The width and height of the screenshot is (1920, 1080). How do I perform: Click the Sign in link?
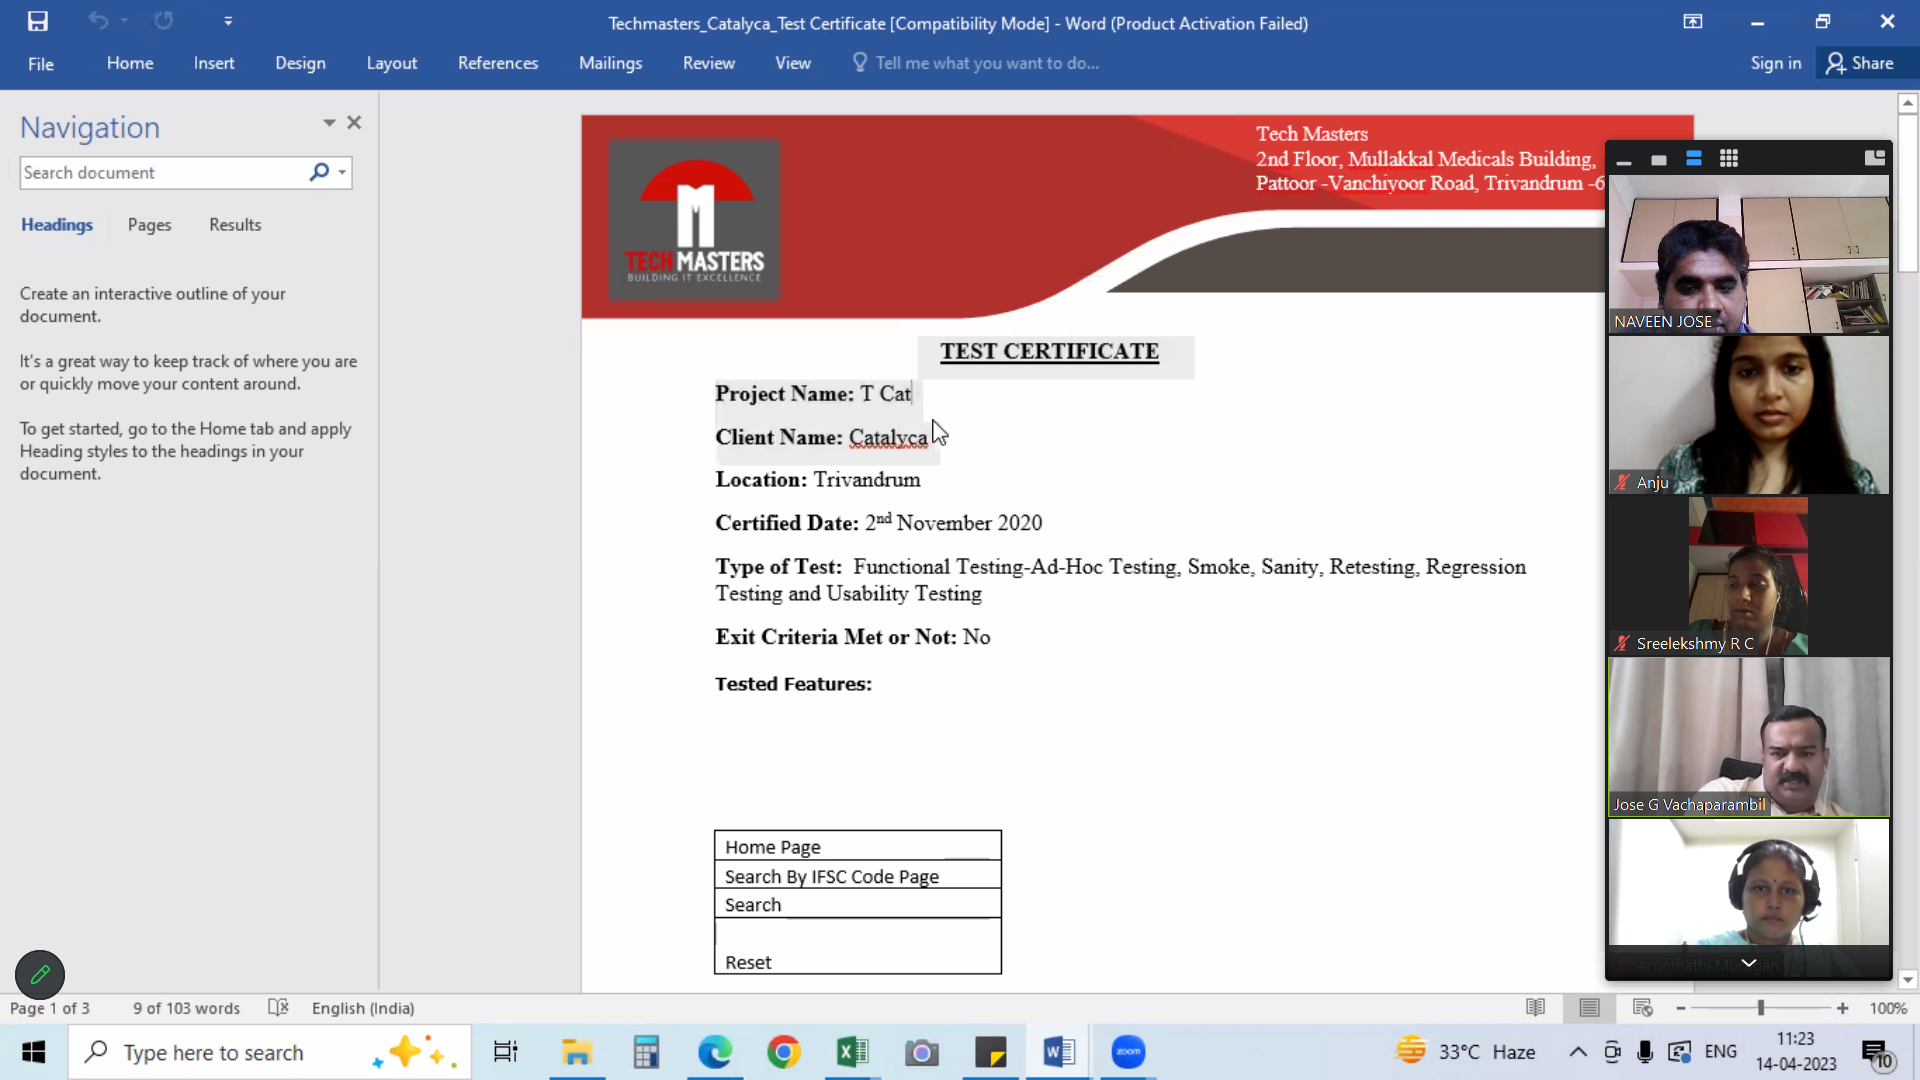(1776, 63)
